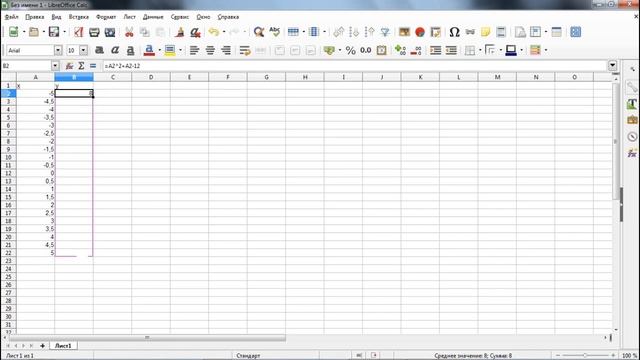The image size is (640, 360).
Task: Insert an image
Action: tap(404, 32)
